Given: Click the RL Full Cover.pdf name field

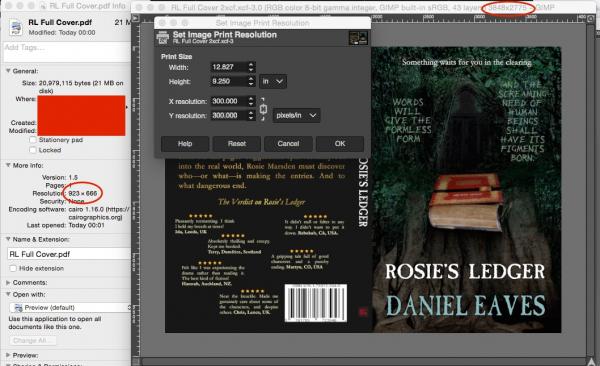Looking at the screenshot, I should tap(69, 254).
